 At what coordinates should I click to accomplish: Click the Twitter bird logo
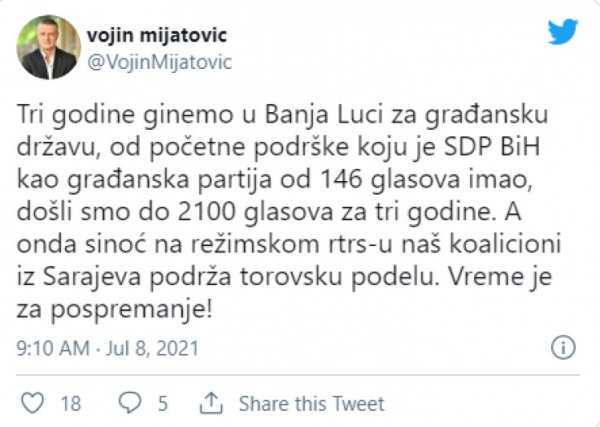pos(563,33)
